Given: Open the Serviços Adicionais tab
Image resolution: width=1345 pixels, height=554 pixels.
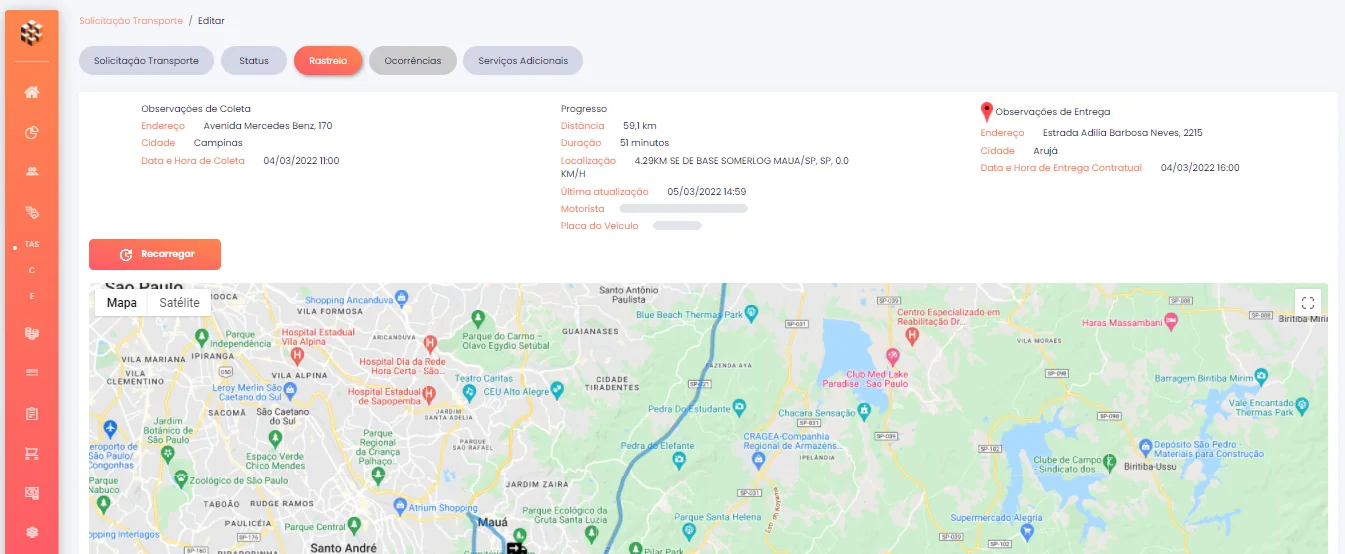Looking at the screenshot, I should [x=523, y=61].
